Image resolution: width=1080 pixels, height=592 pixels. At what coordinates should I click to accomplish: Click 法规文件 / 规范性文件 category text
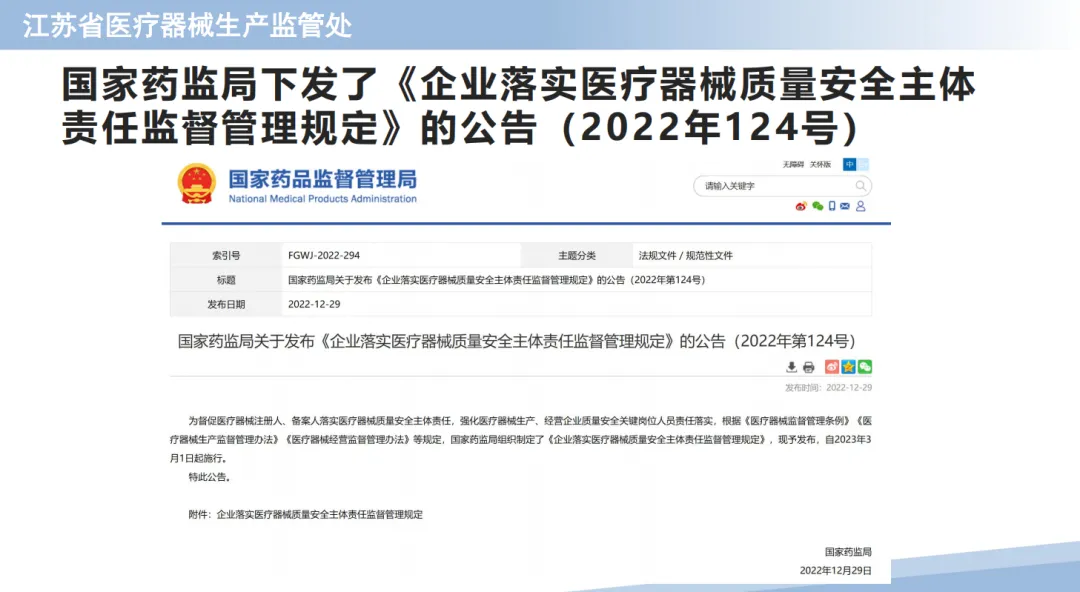[685, 256]
